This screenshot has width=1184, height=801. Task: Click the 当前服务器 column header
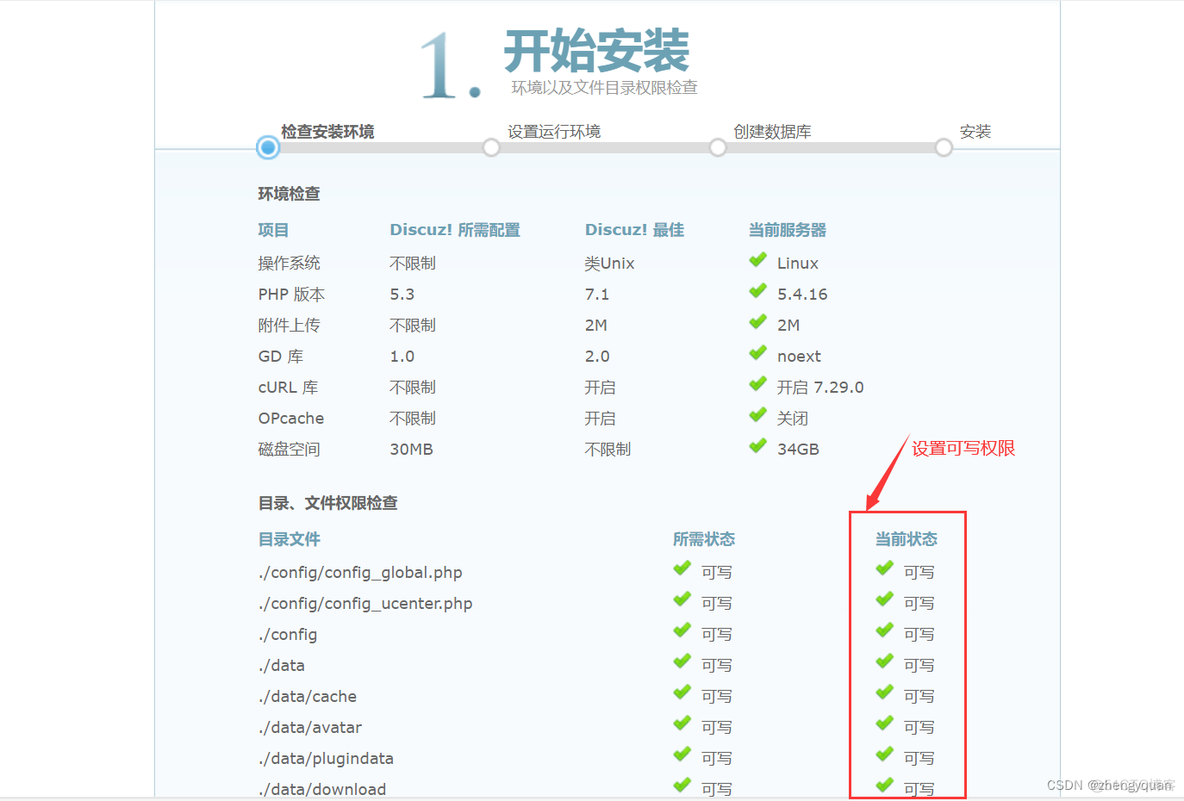(788, 230)
